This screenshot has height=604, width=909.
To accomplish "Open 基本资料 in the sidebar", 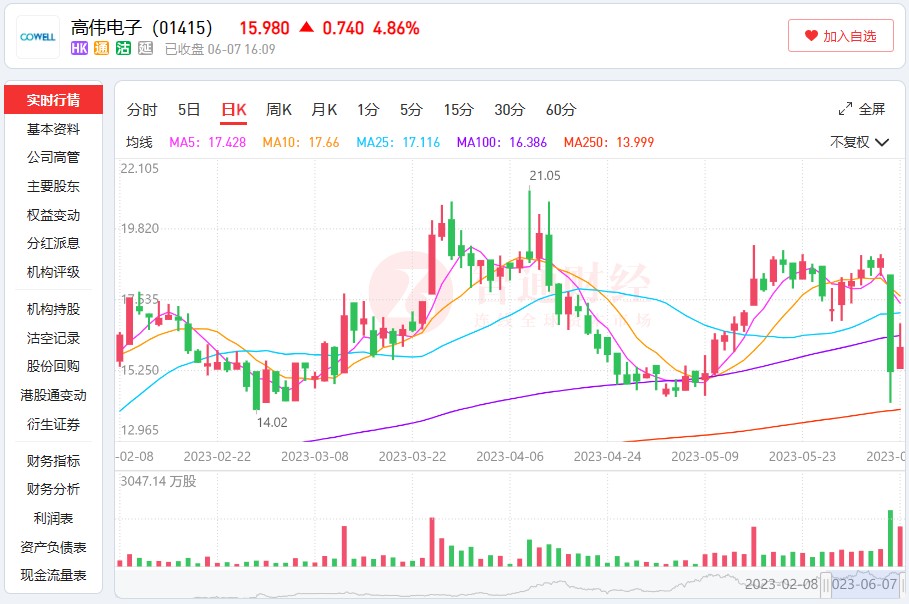I will (54, 129).
